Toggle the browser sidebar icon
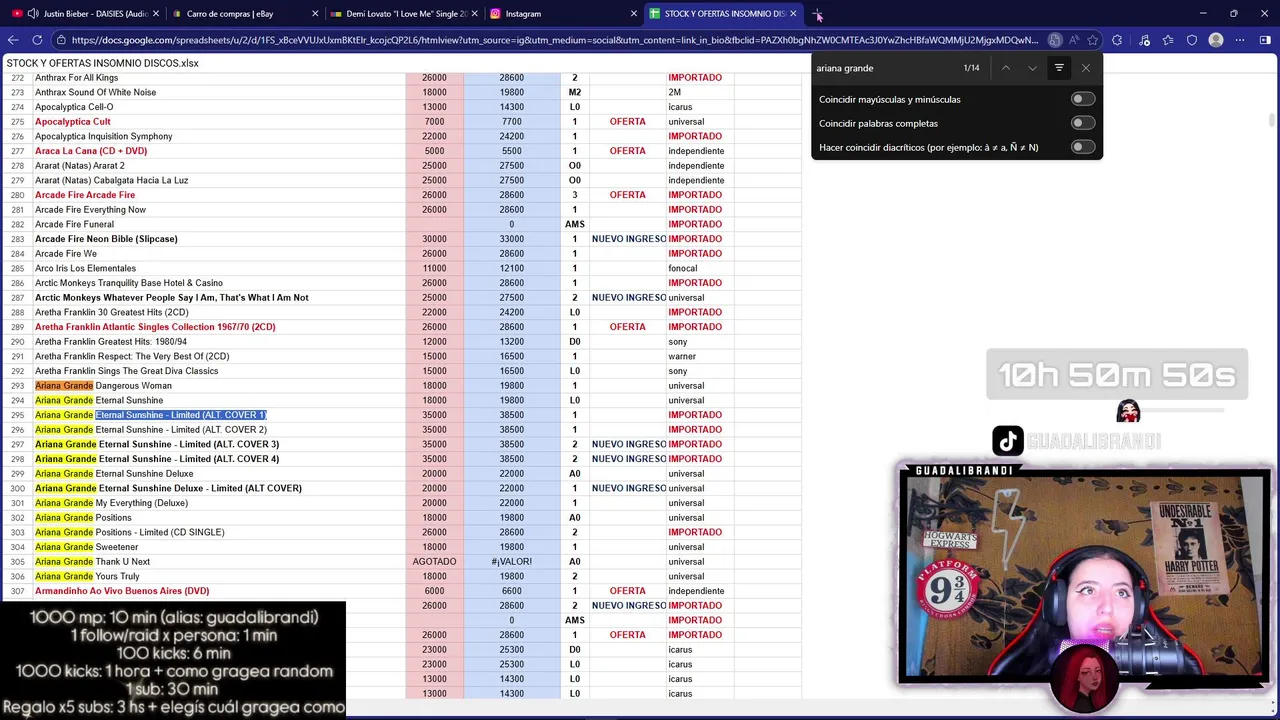The image size is (1280, 720). pos(1265,40)
